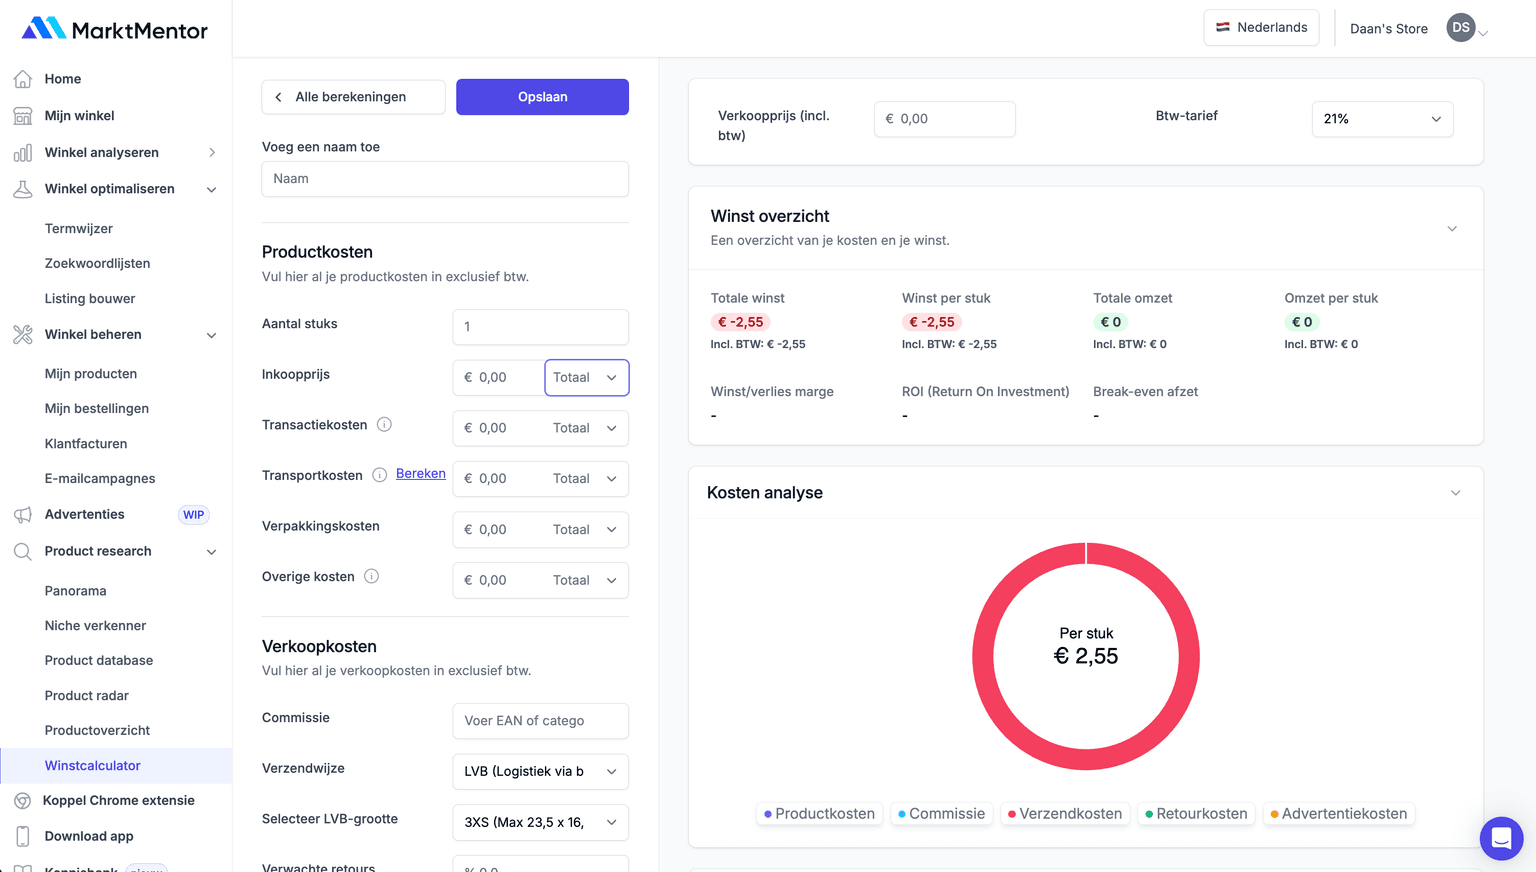Change Inkoopprijs unit from Totaal
Image resolution: width=1536 pixels, height=872 pixels.
586,377
